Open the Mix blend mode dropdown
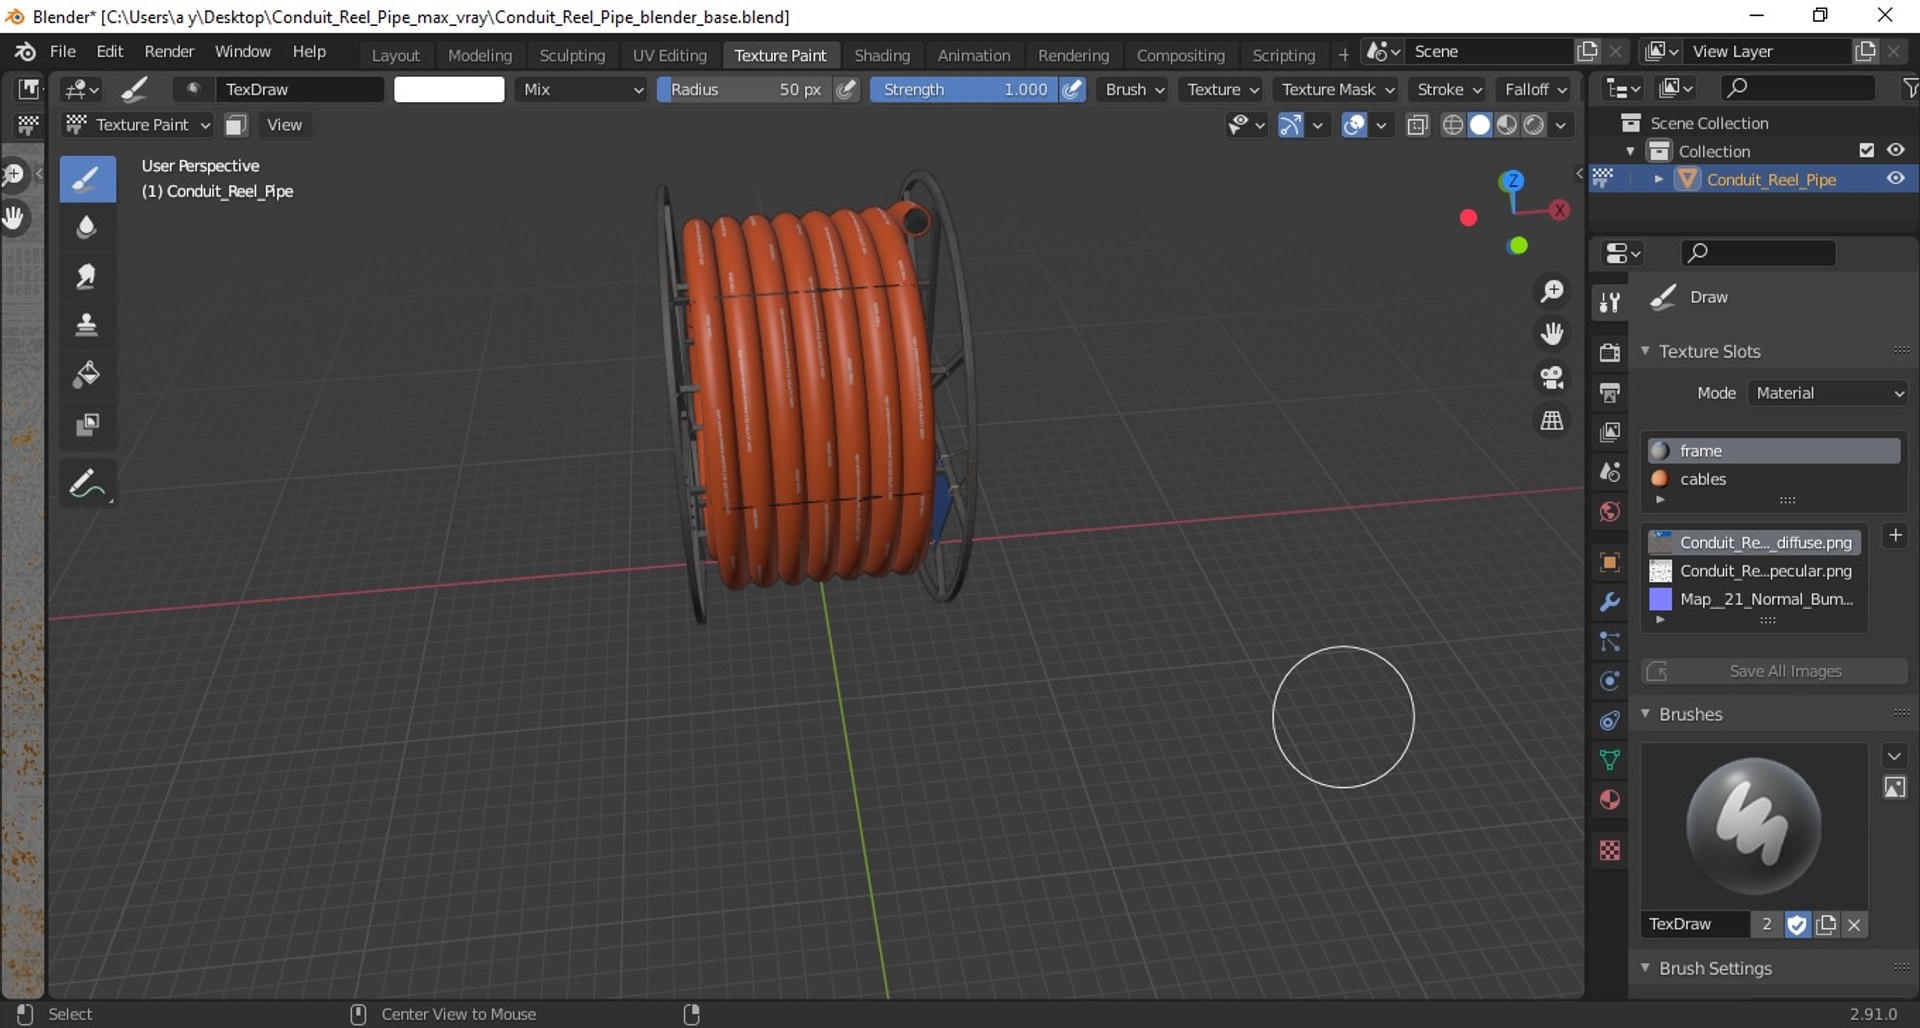1920x1028 pixels. click(582, 90)
